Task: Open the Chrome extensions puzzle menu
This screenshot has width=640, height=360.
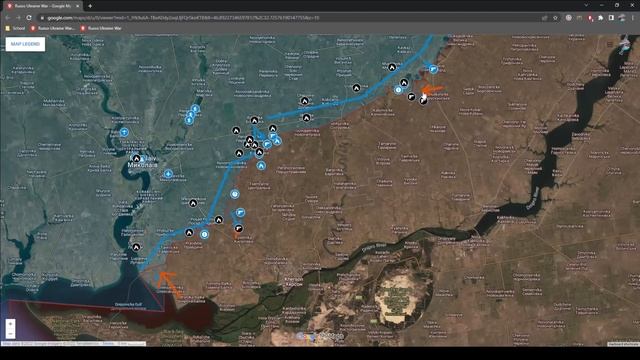Action: point(601,18)
